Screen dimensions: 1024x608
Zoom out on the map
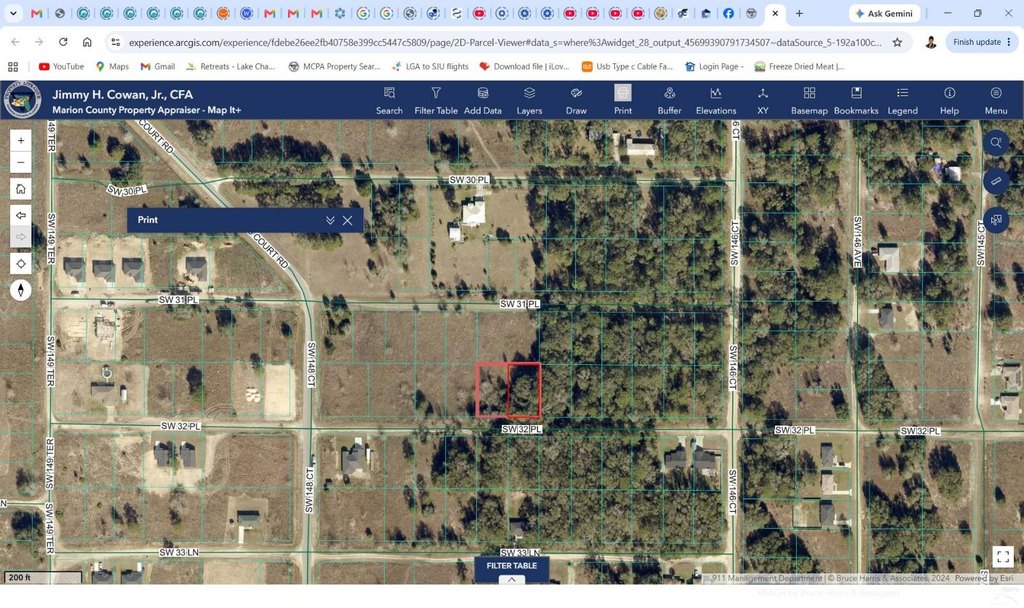[21, 162]
